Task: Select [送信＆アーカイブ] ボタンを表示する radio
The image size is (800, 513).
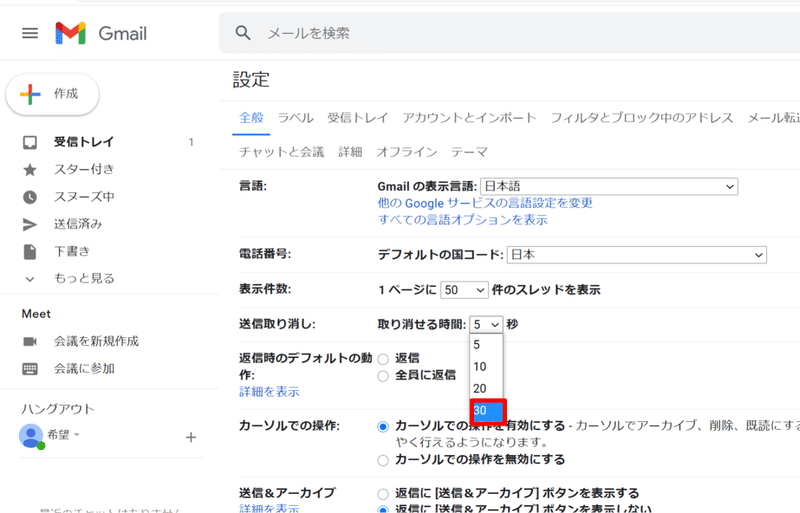Action: click(383, 494)
